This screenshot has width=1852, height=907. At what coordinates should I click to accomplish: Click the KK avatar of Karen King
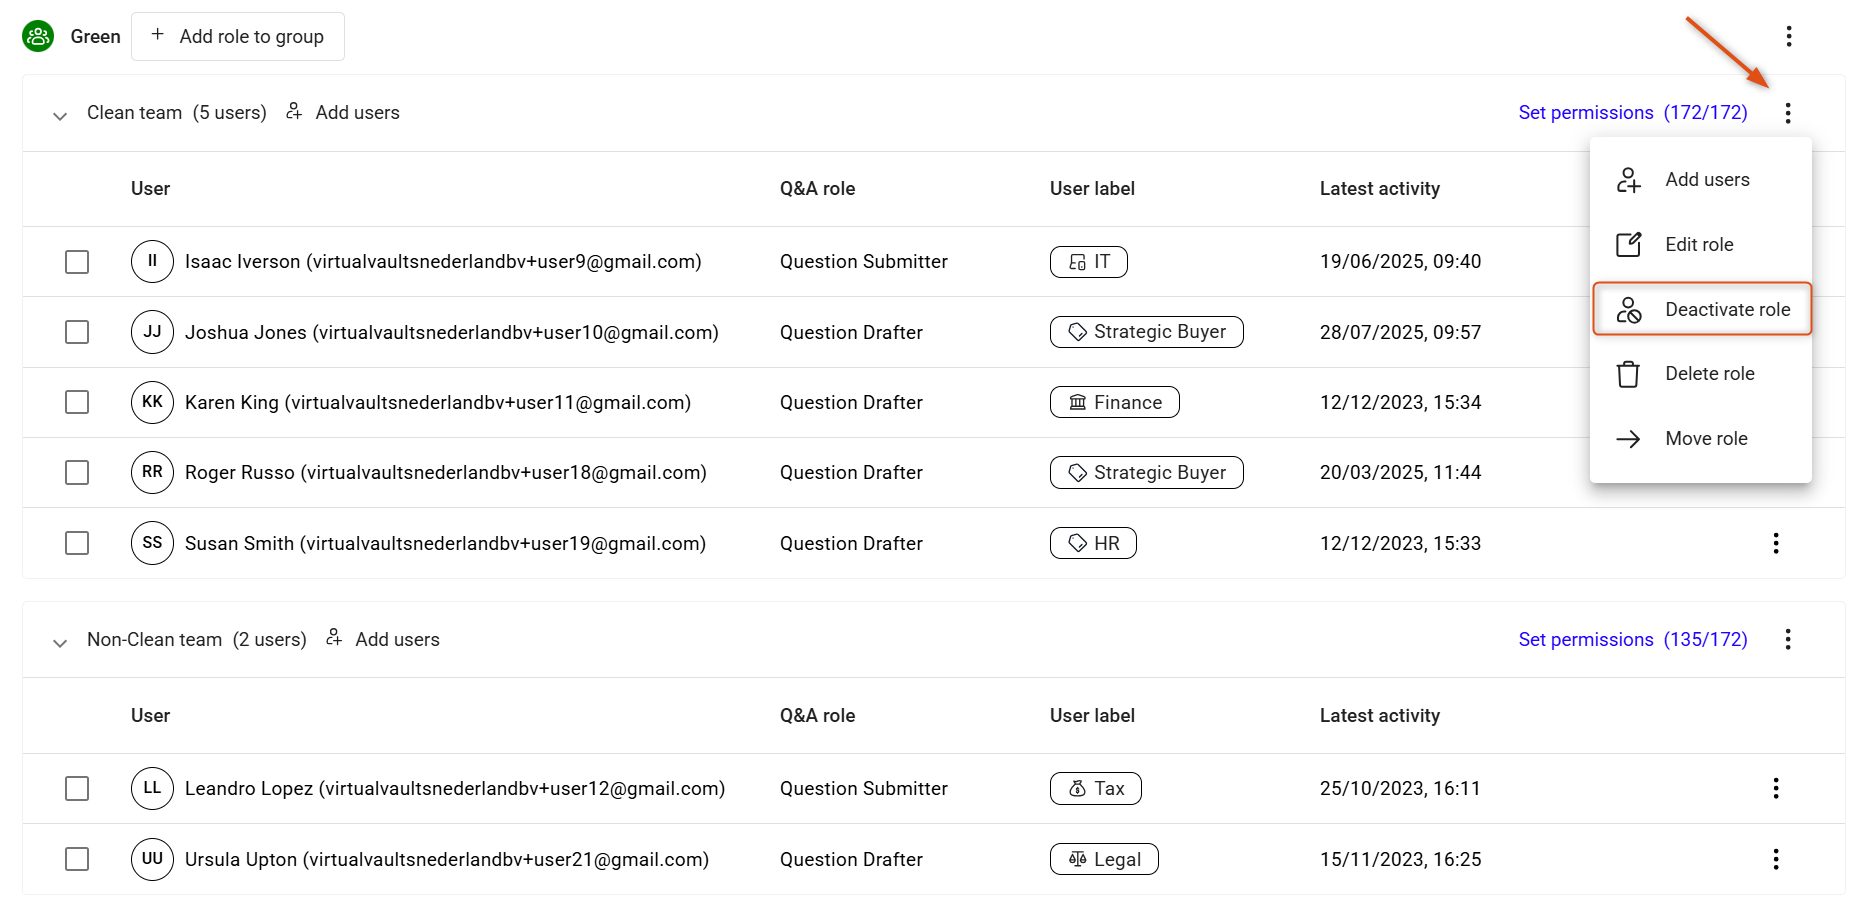coord(152,402)
